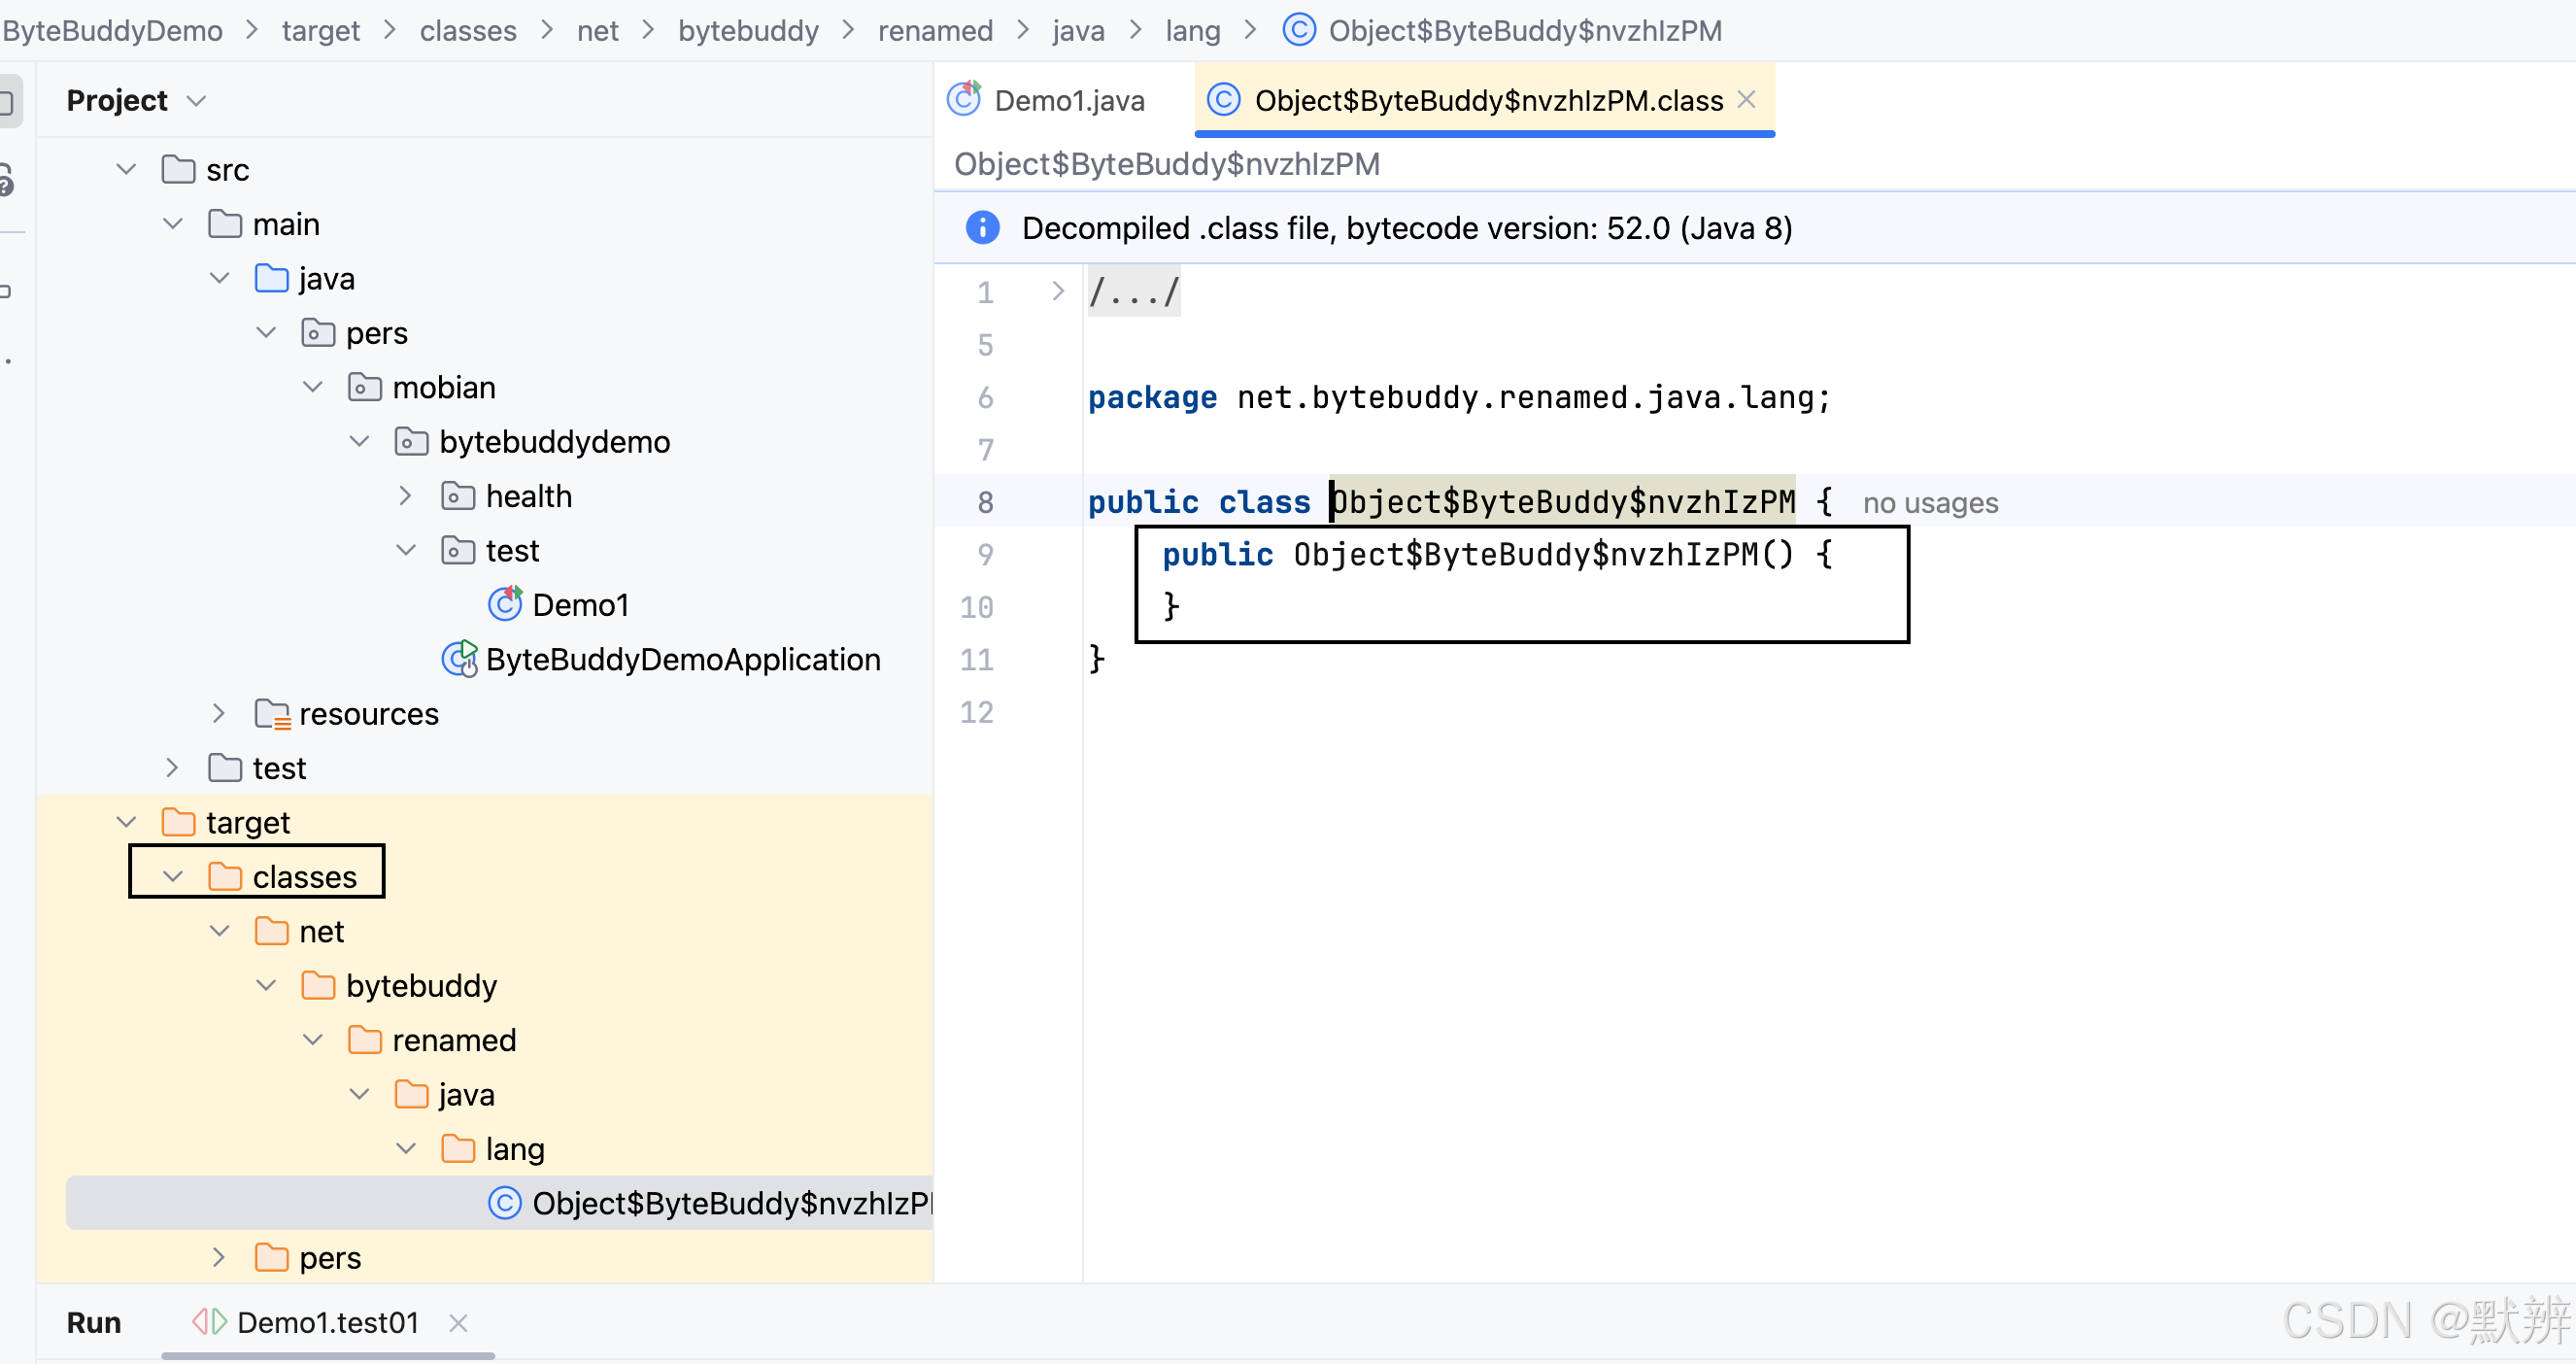This screenshot has width=2576, height=1364.
Task: Collapse the classes folder
Action: pos(173,877)
